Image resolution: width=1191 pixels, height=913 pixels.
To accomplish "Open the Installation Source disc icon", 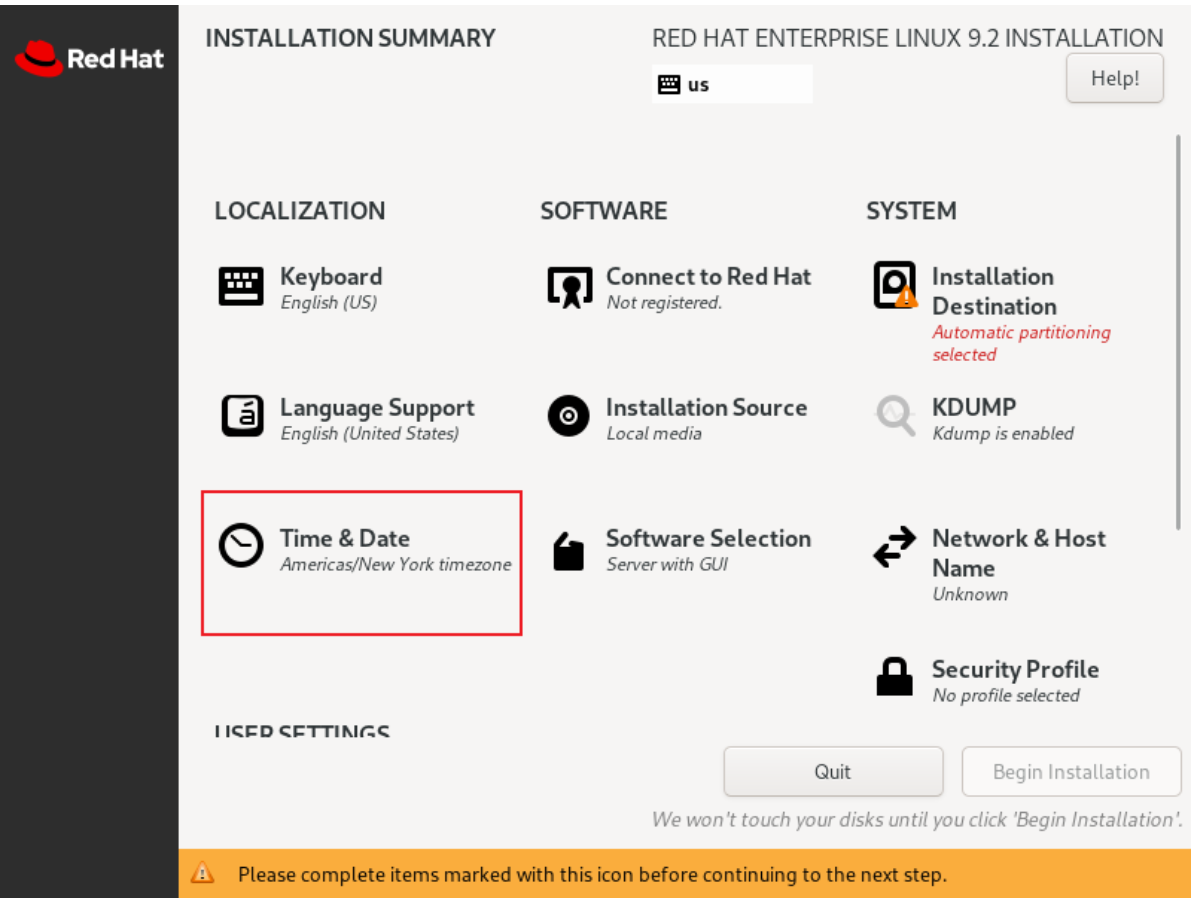I will click(568, 416).
